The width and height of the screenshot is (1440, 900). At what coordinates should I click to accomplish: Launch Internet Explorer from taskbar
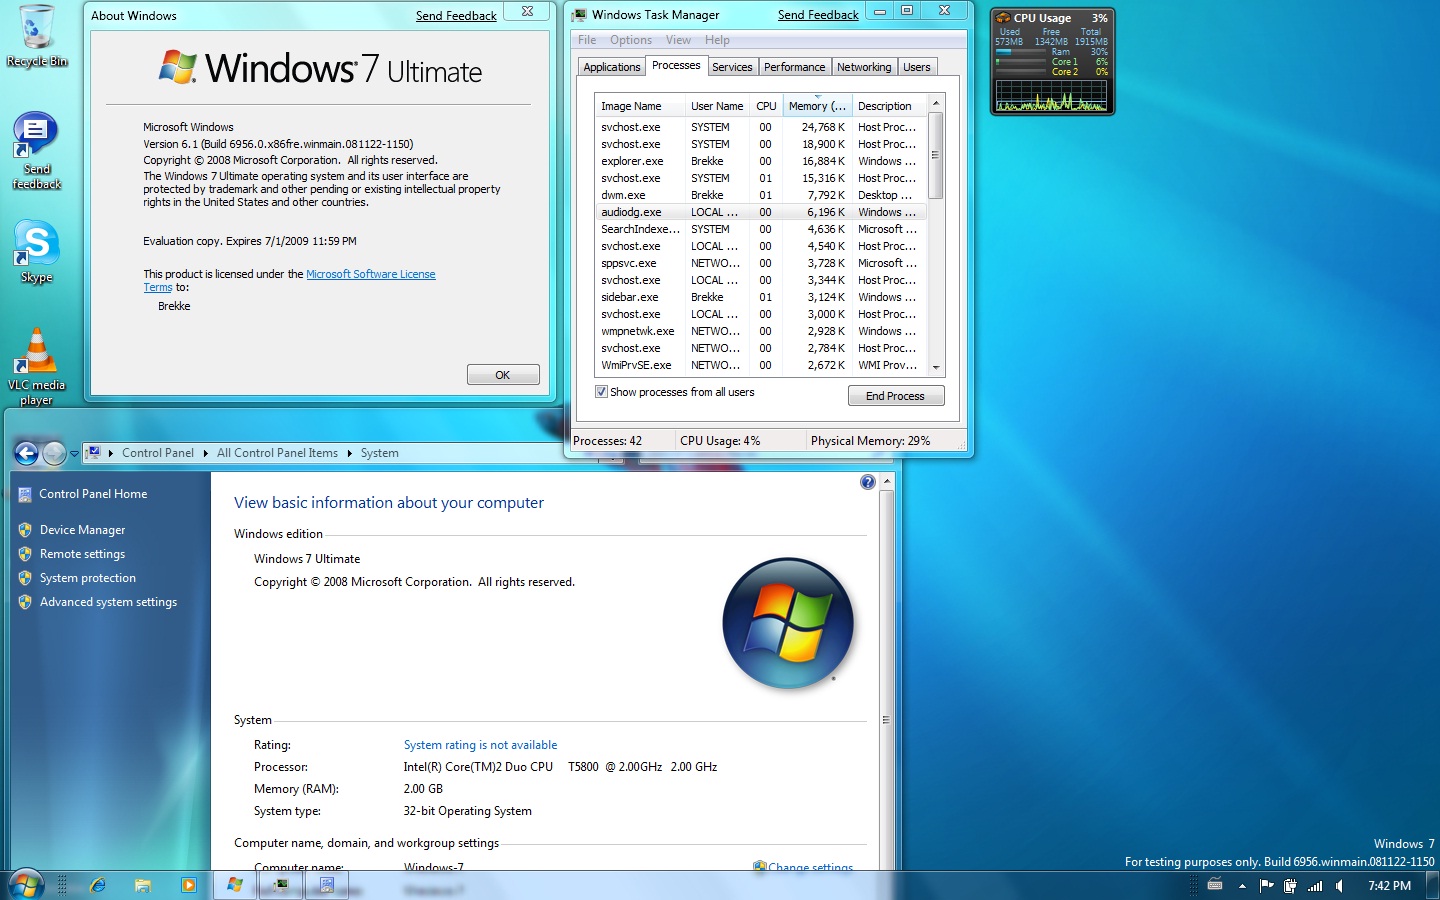tap(98, 885)
